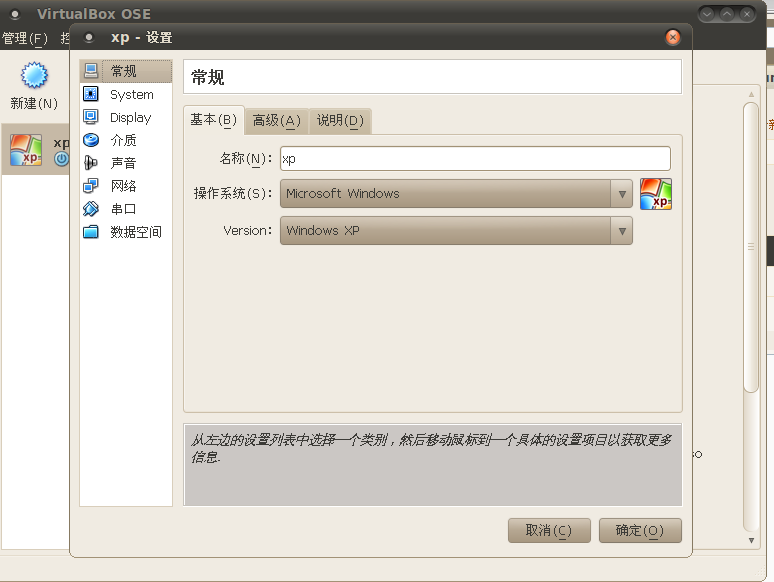774x582 pixels.
Task: Close the xp 设置 dialog with red button
Action: click(672, 37)
